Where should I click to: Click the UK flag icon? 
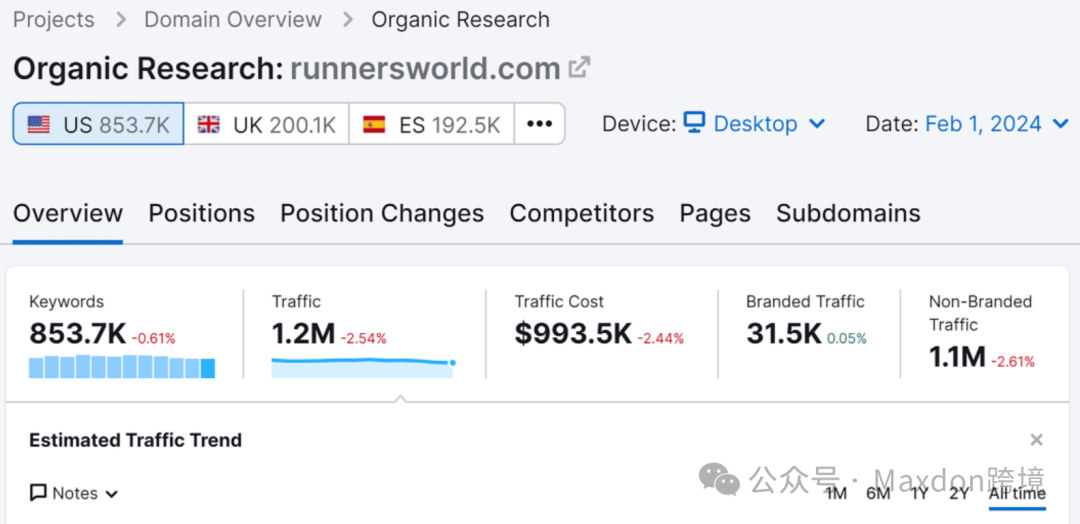(x=208, y=125)
